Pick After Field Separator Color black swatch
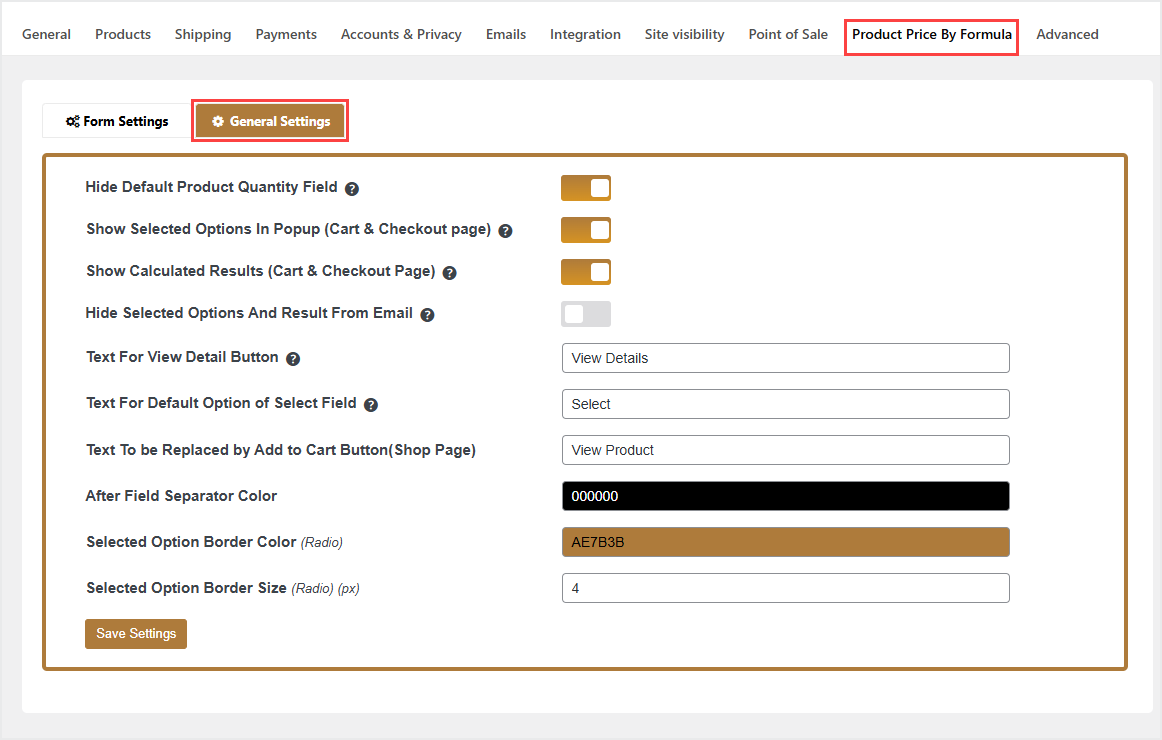 (x=785, y=496)
